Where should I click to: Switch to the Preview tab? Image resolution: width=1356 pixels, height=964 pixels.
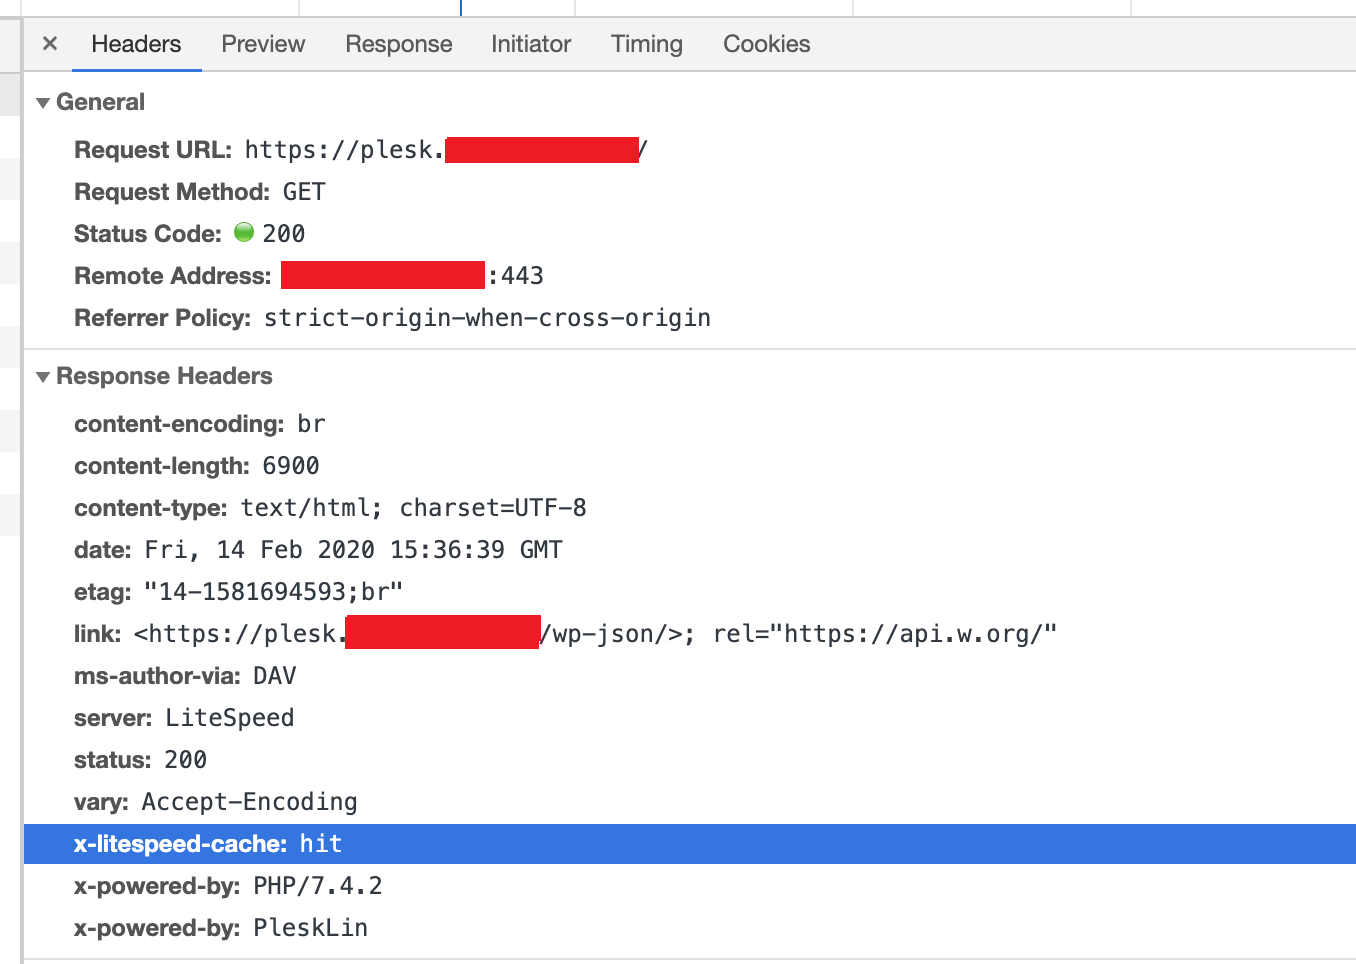pyautogui.click(x=263, y=44)
